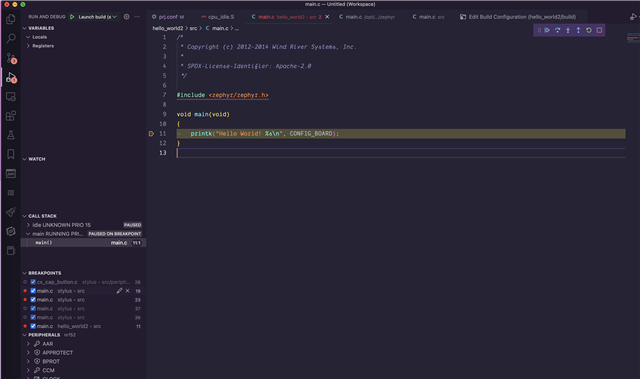This screenshot has height=379, width=640.
Task: Disable the main.c line 37 breakpoint checkbox
Action: click(x=33, y=308)
